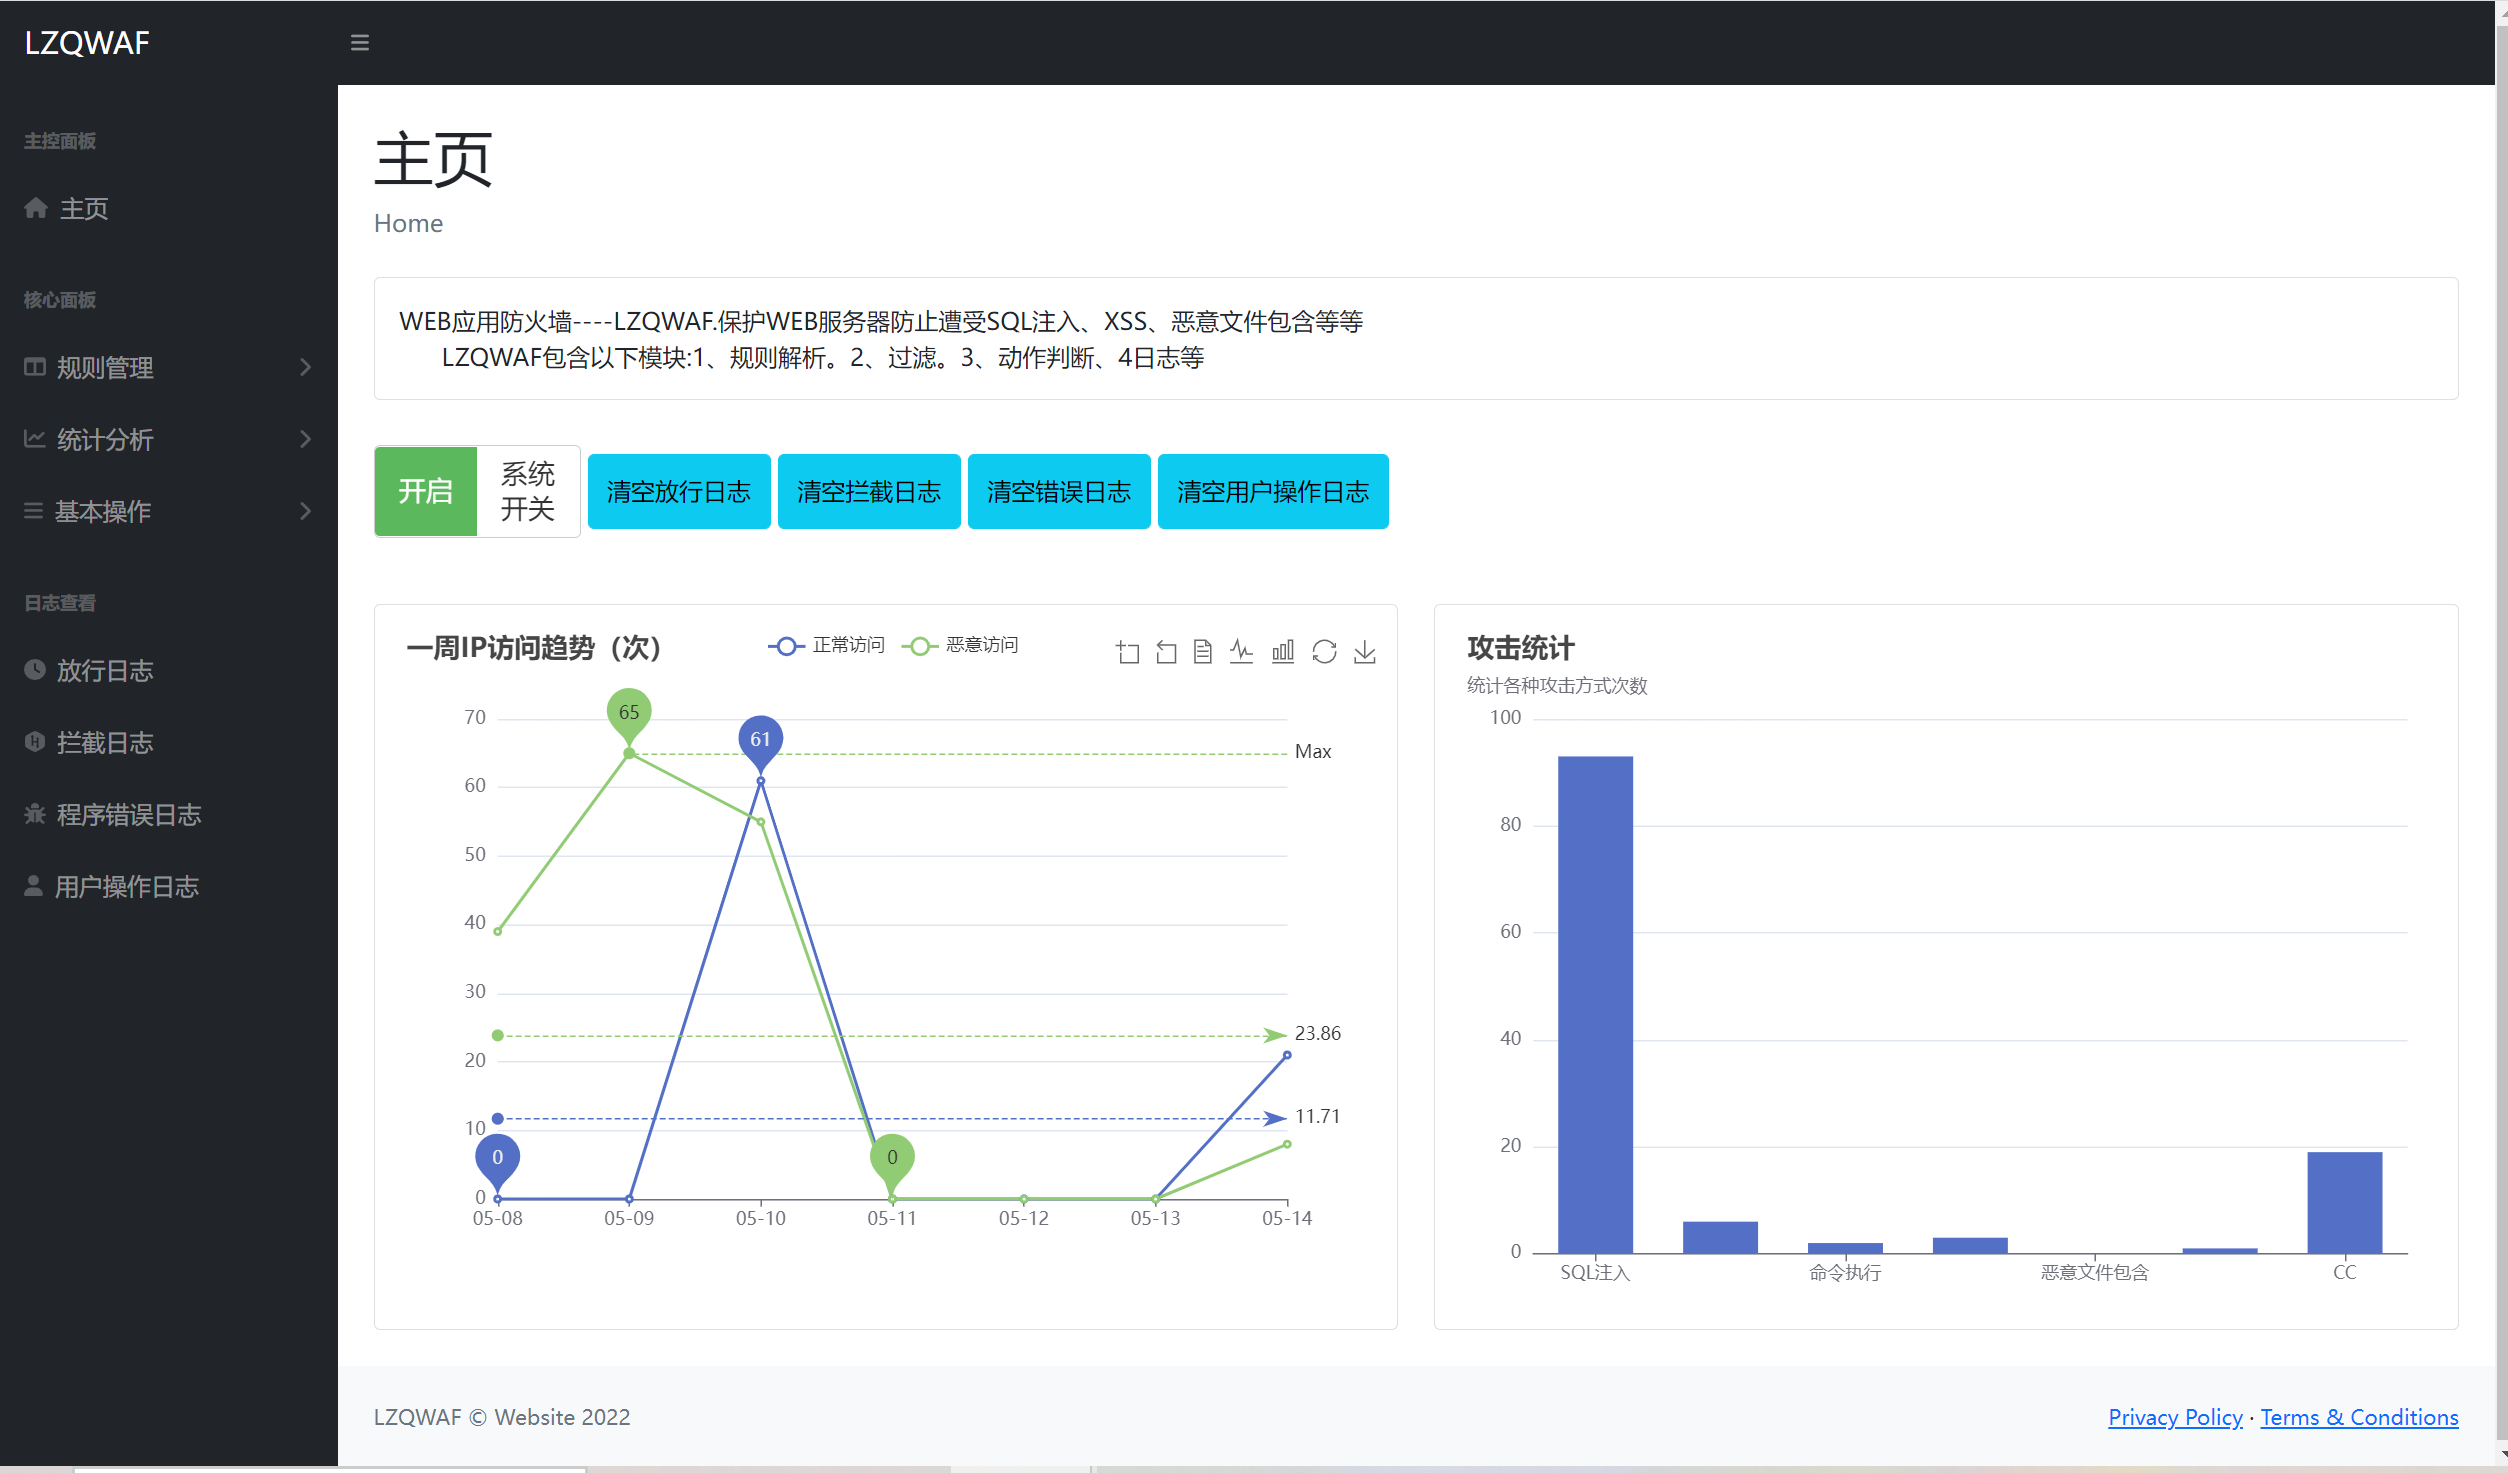Click 清空放行日志 button
Viewport: 2508px width, 1473px height.
click(x=679, y=491)
